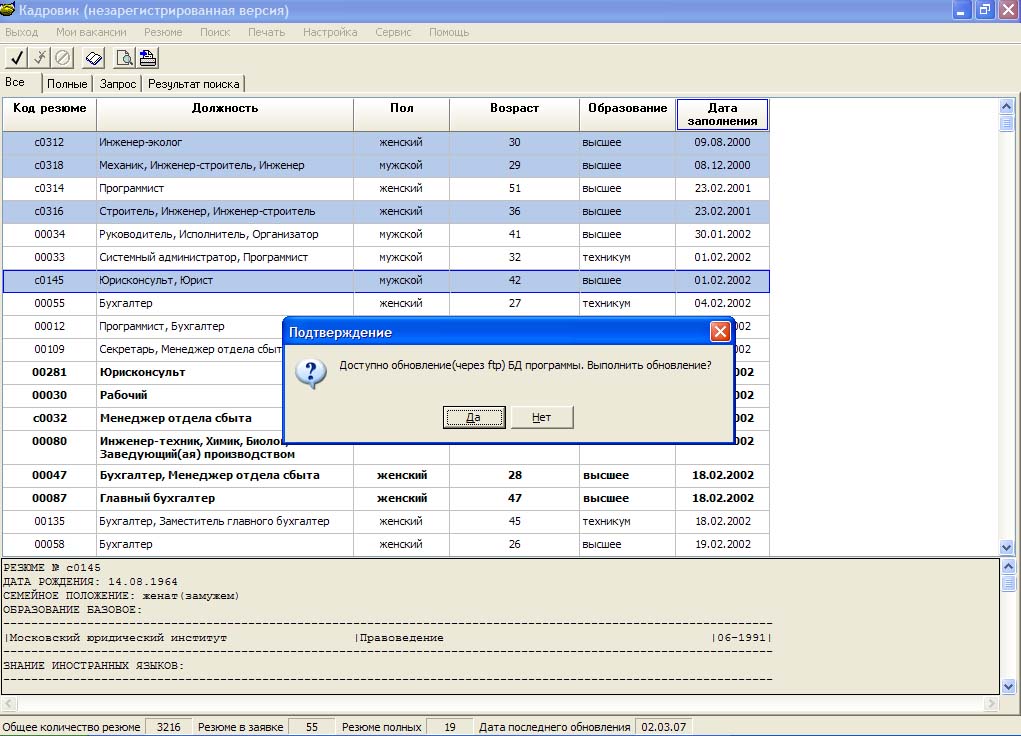
Task: Click up arrow of resume text scrollbar
Action: 1008,567
